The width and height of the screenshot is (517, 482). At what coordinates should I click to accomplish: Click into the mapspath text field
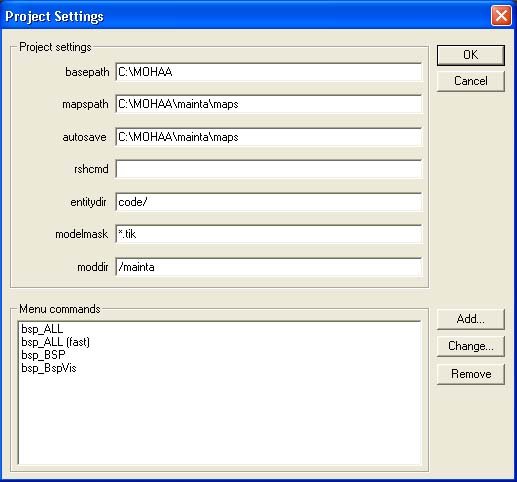tap(269, 104)
